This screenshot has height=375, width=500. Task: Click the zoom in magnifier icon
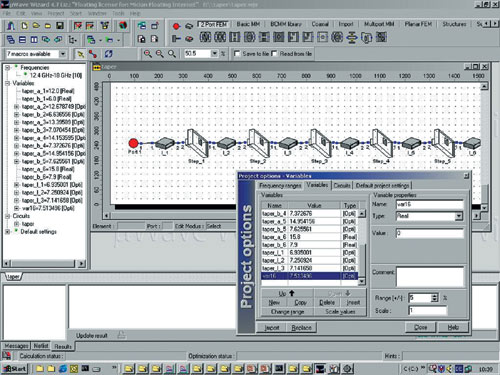[x=148, y=54]
